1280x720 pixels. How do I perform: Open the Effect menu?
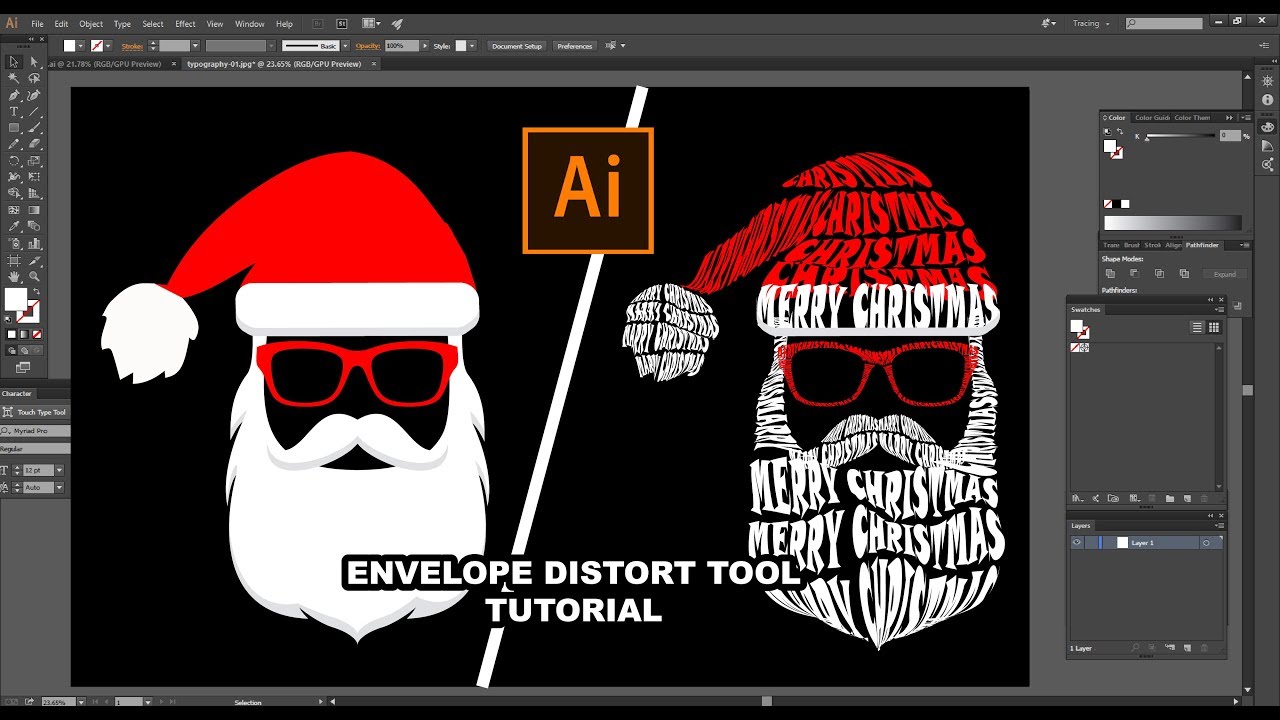(186, 23)
